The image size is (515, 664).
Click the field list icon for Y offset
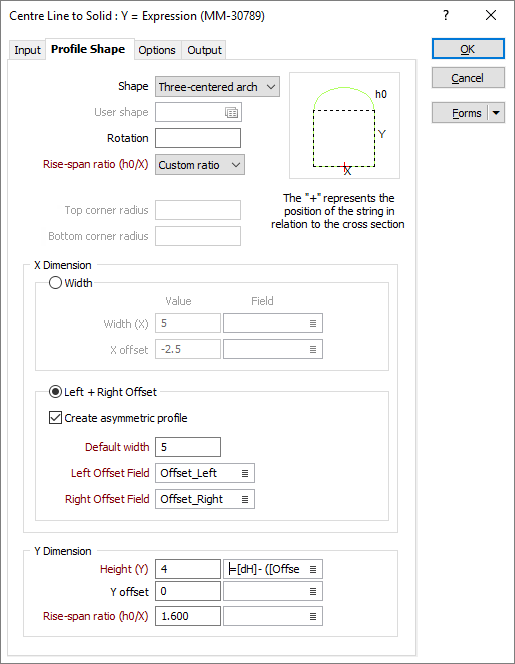(x=313, y=592)
